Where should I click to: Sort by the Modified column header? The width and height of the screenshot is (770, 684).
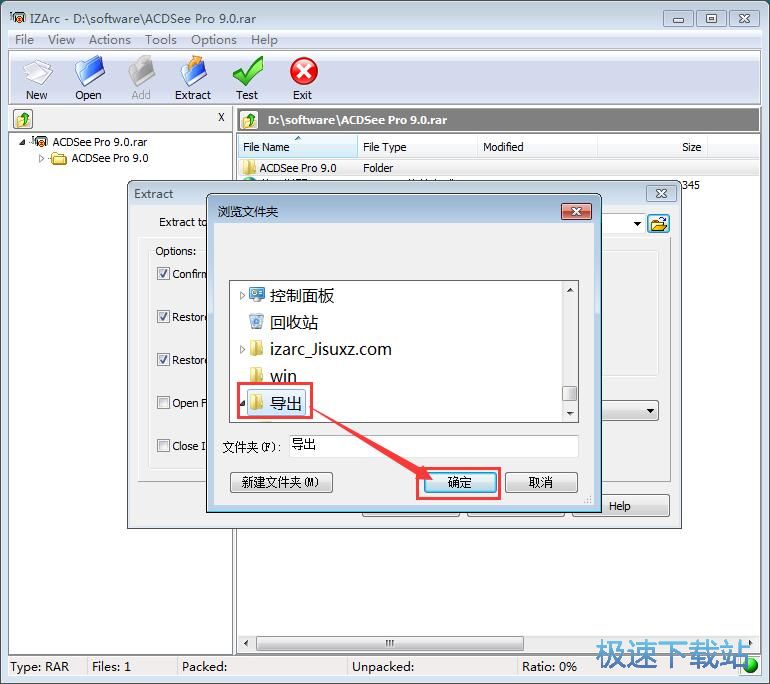coord(537,147)
